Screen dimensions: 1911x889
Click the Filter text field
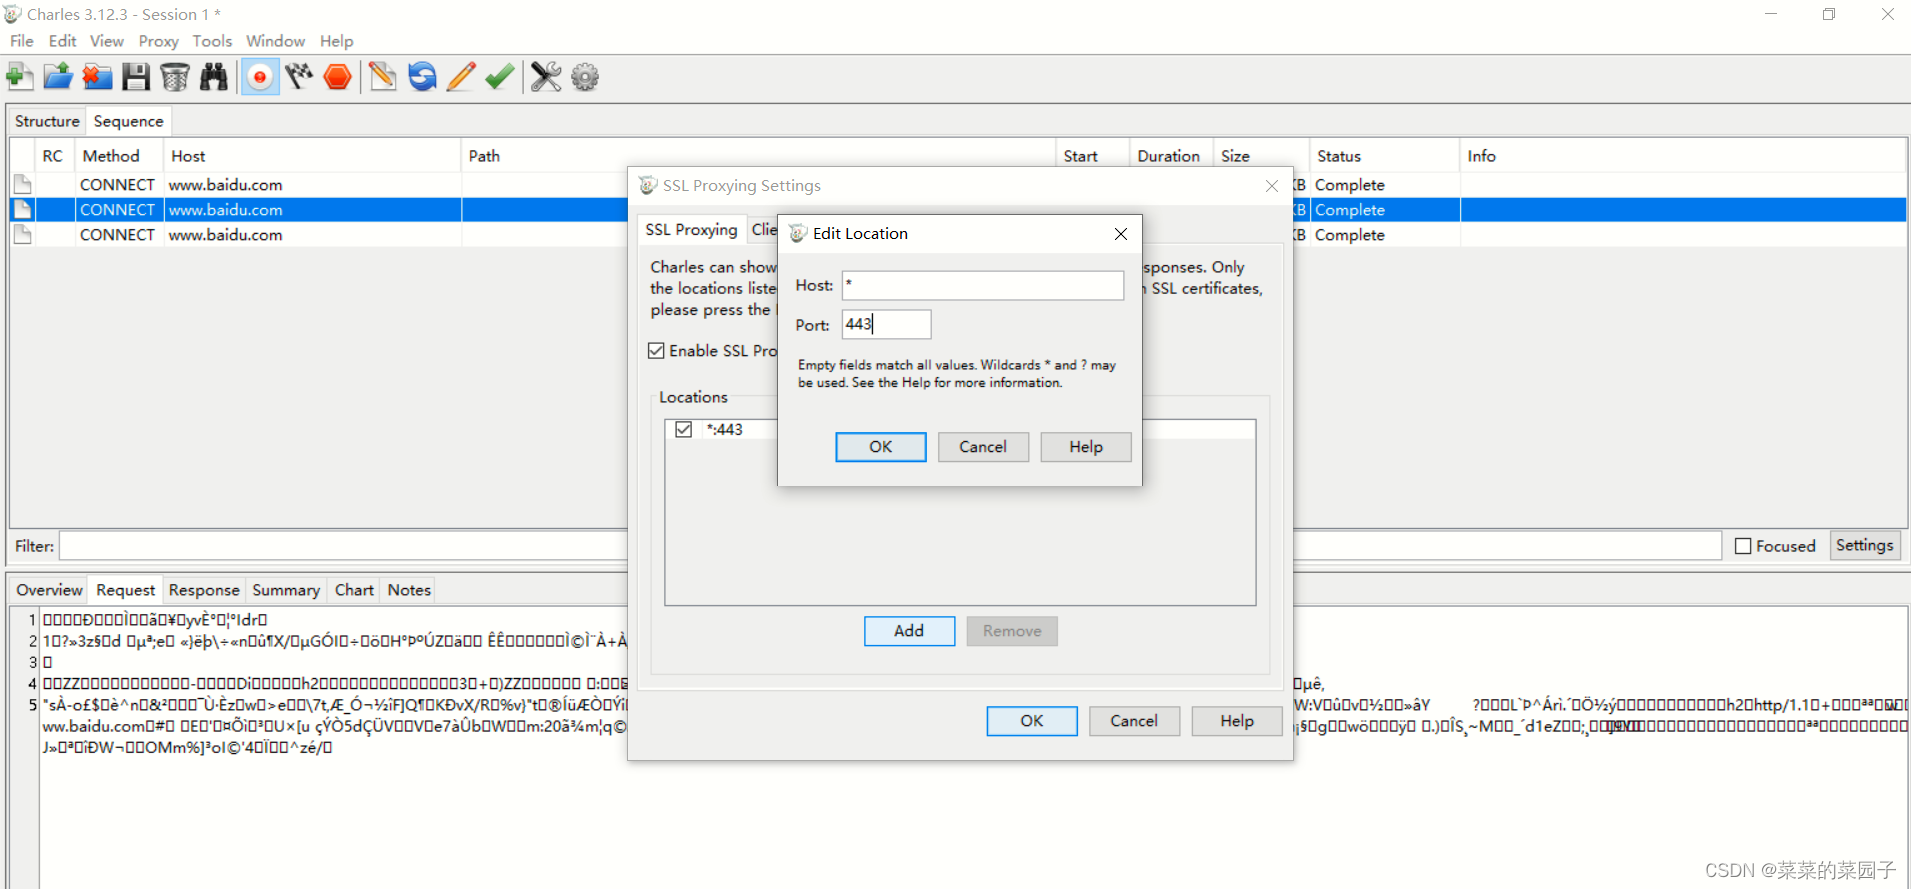pyautogui.click(x=890, y=546)
